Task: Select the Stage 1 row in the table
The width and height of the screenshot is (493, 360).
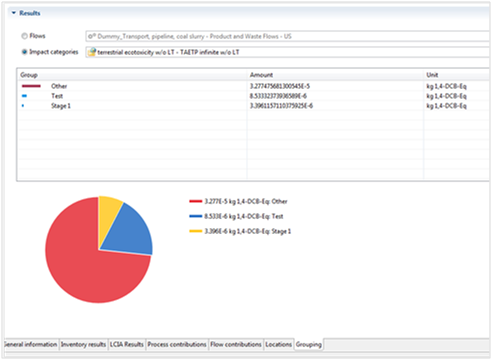Action: 253,106
